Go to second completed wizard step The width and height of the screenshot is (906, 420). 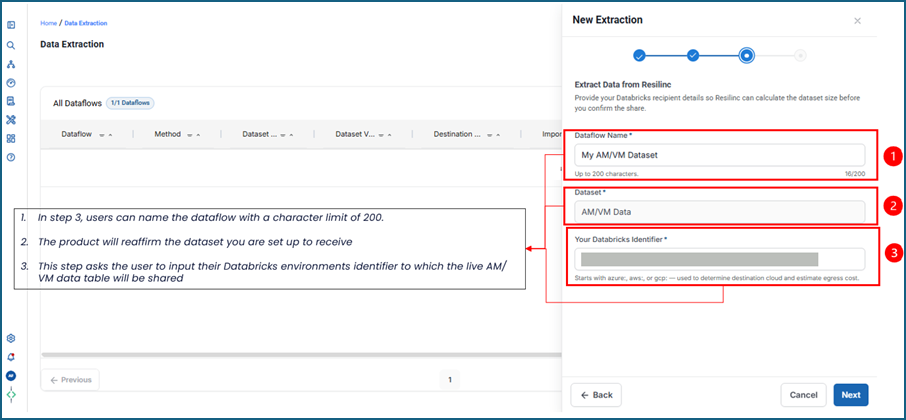[693, 55]
